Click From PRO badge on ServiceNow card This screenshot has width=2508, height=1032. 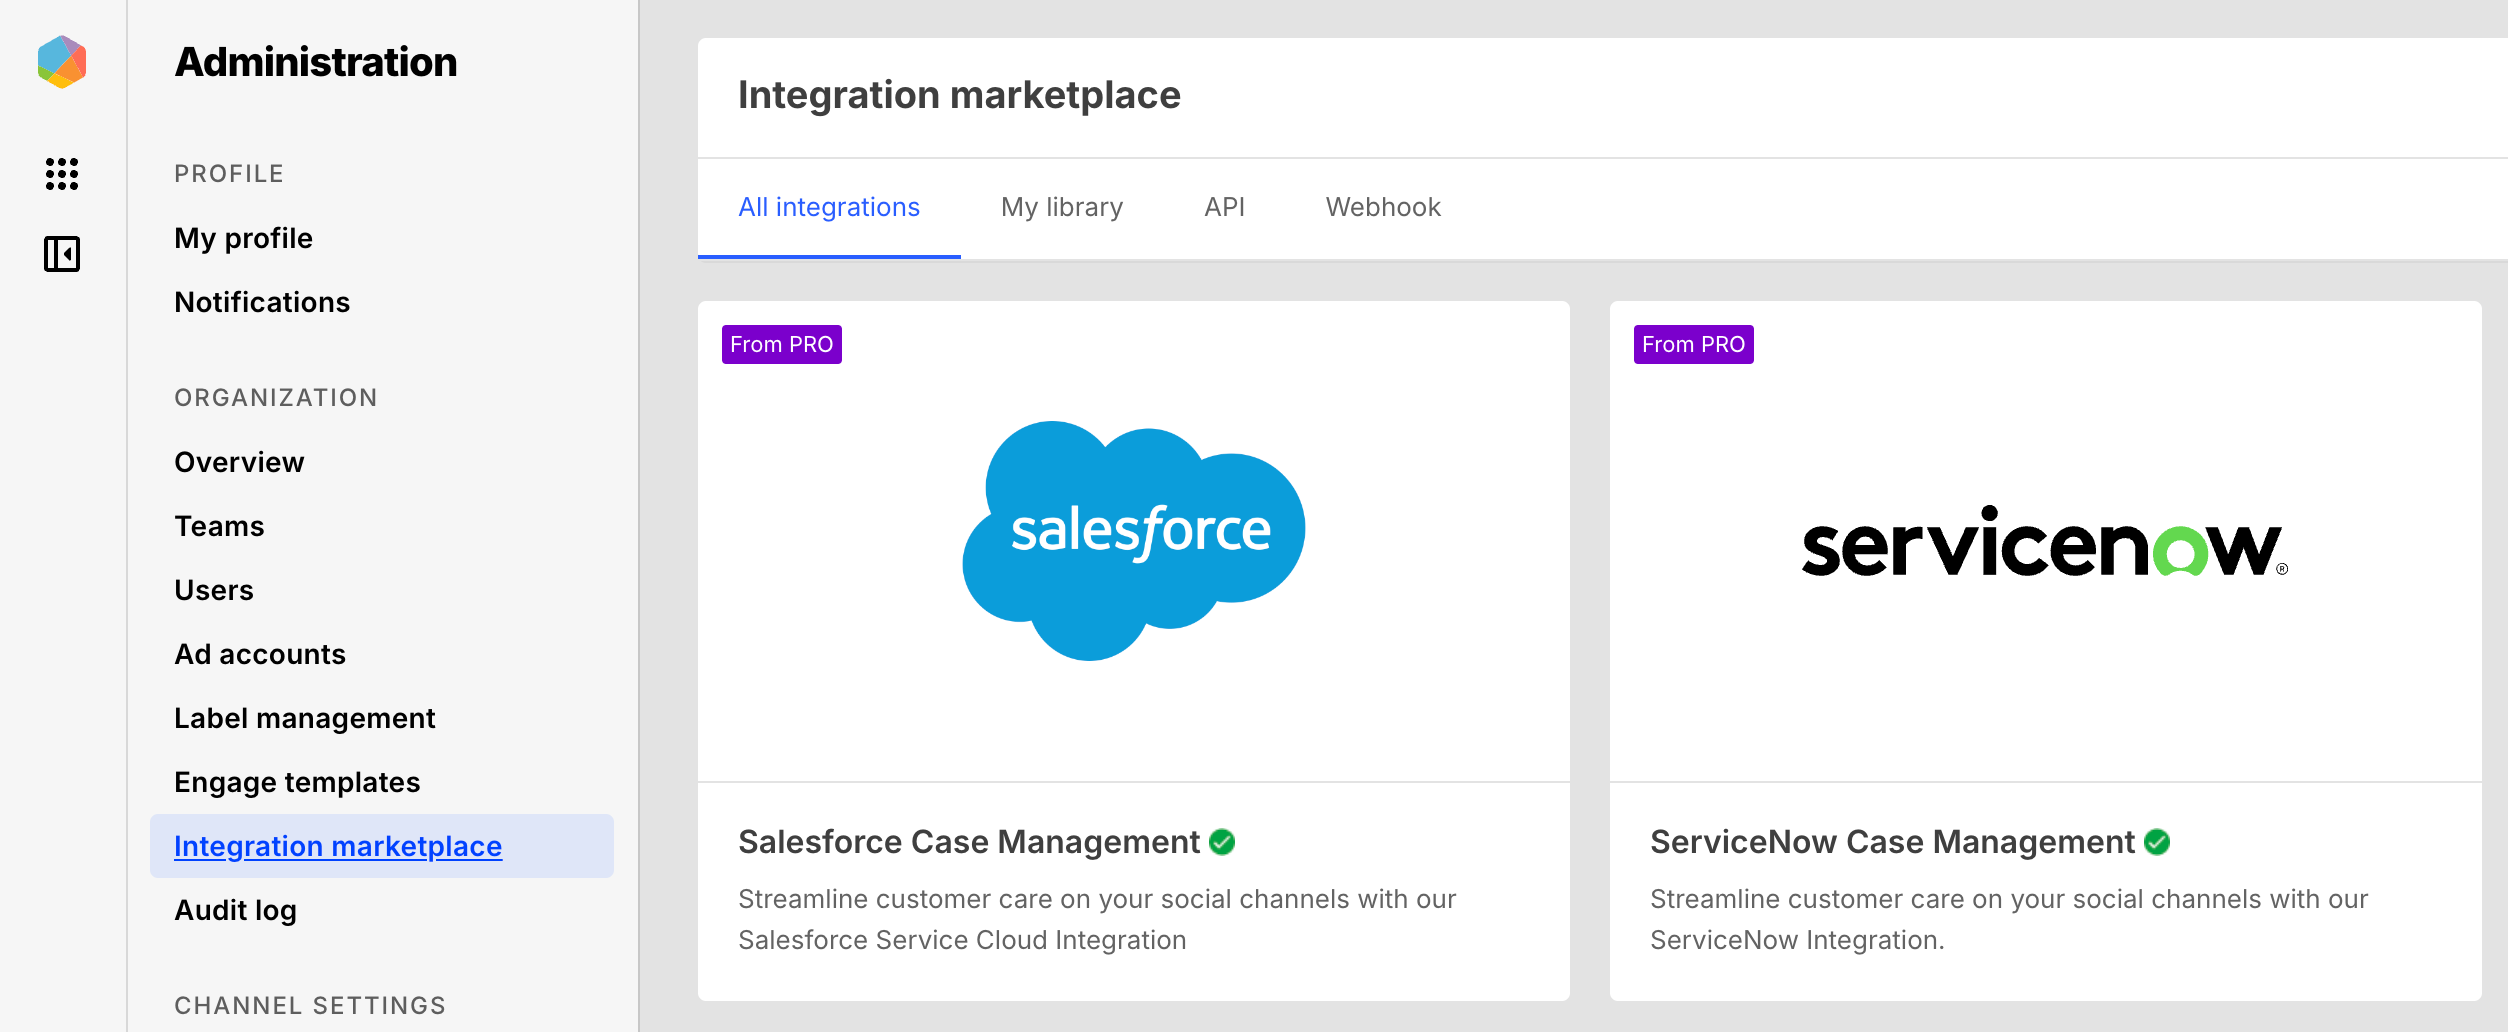(1694, 344)
